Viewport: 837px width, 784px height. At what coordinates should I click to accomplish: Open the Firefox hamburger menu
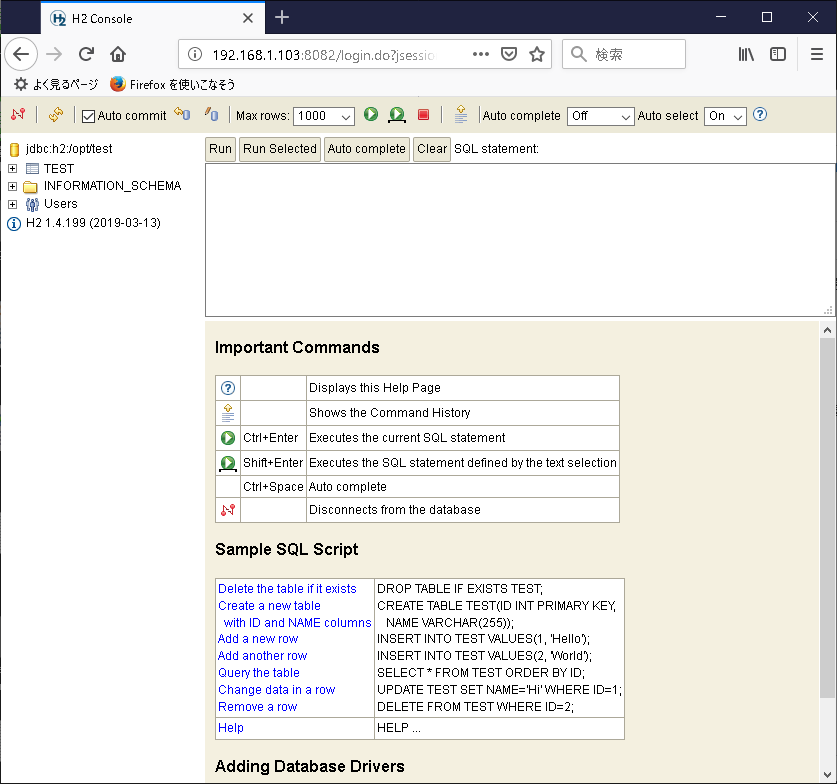(x=817, y=54)
